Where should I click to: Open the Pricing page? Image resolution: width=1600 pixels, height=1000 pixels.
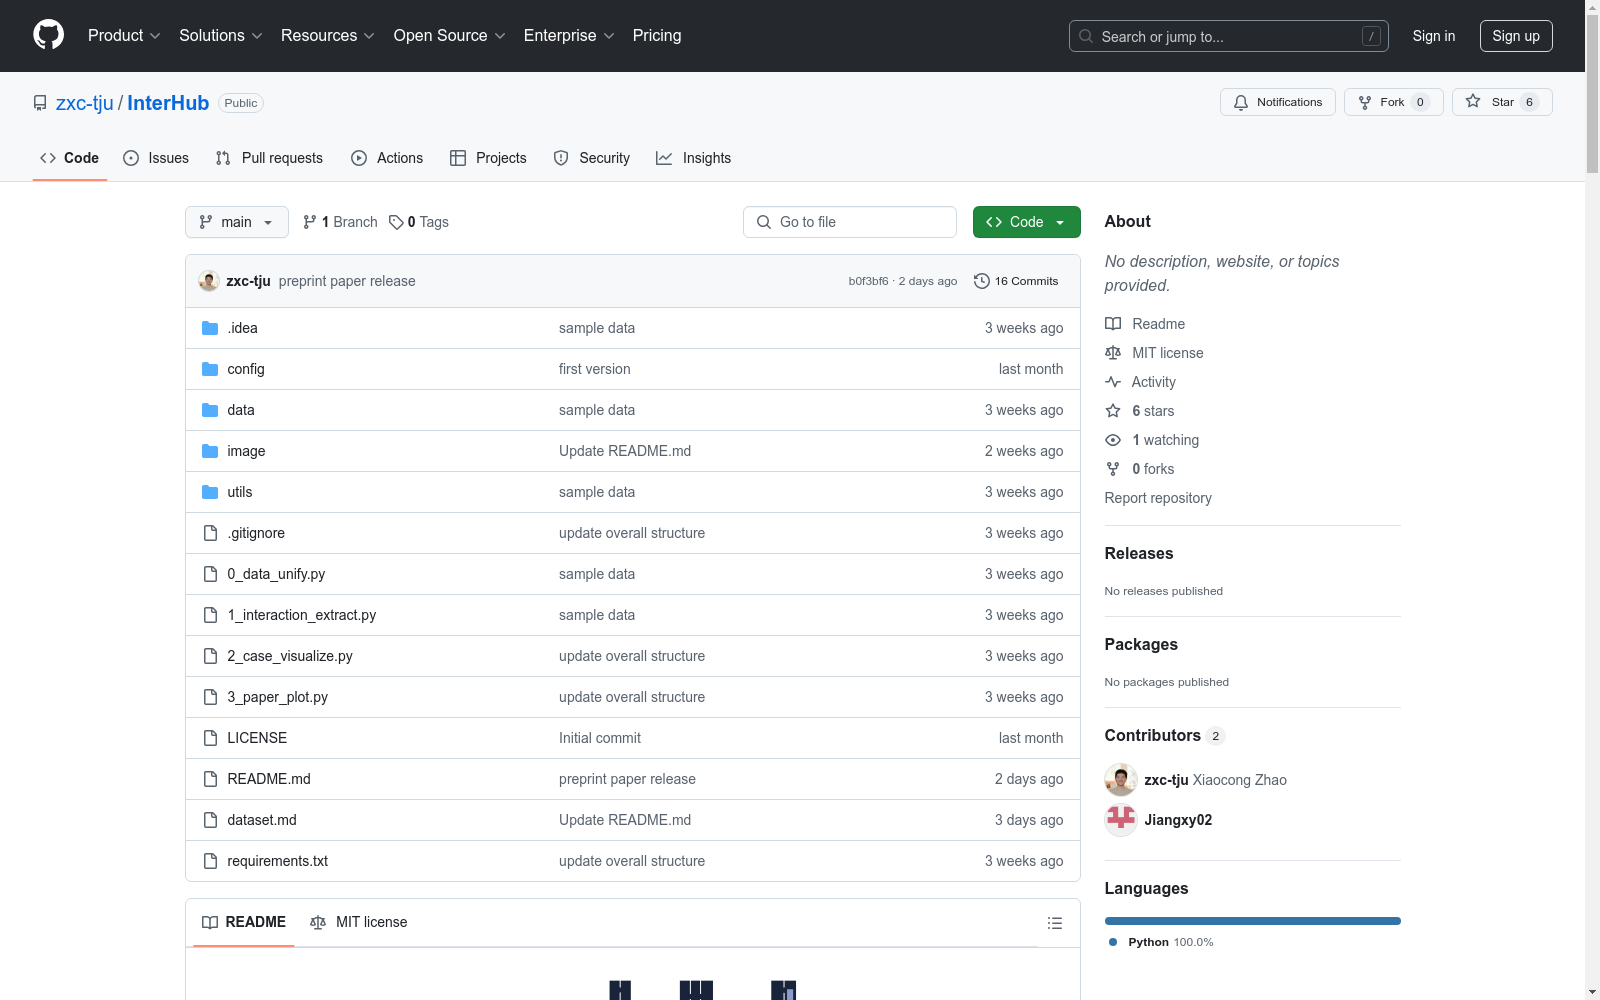[x=657, y=35]
